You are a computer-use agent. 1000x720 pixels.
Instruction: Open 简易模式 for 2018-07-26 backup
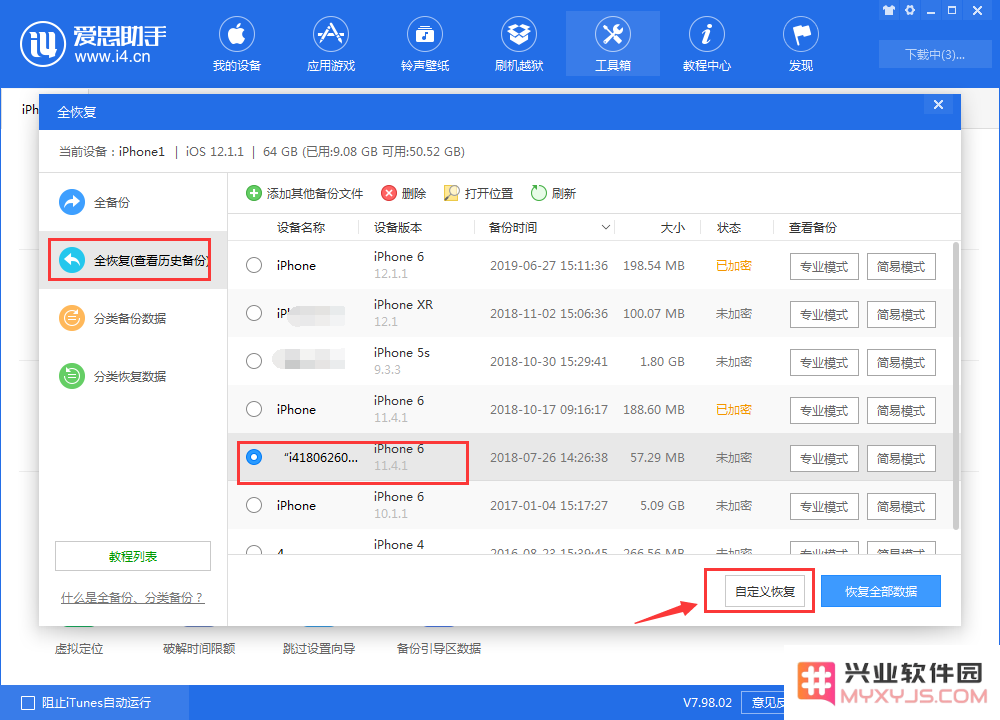point(901,459)
